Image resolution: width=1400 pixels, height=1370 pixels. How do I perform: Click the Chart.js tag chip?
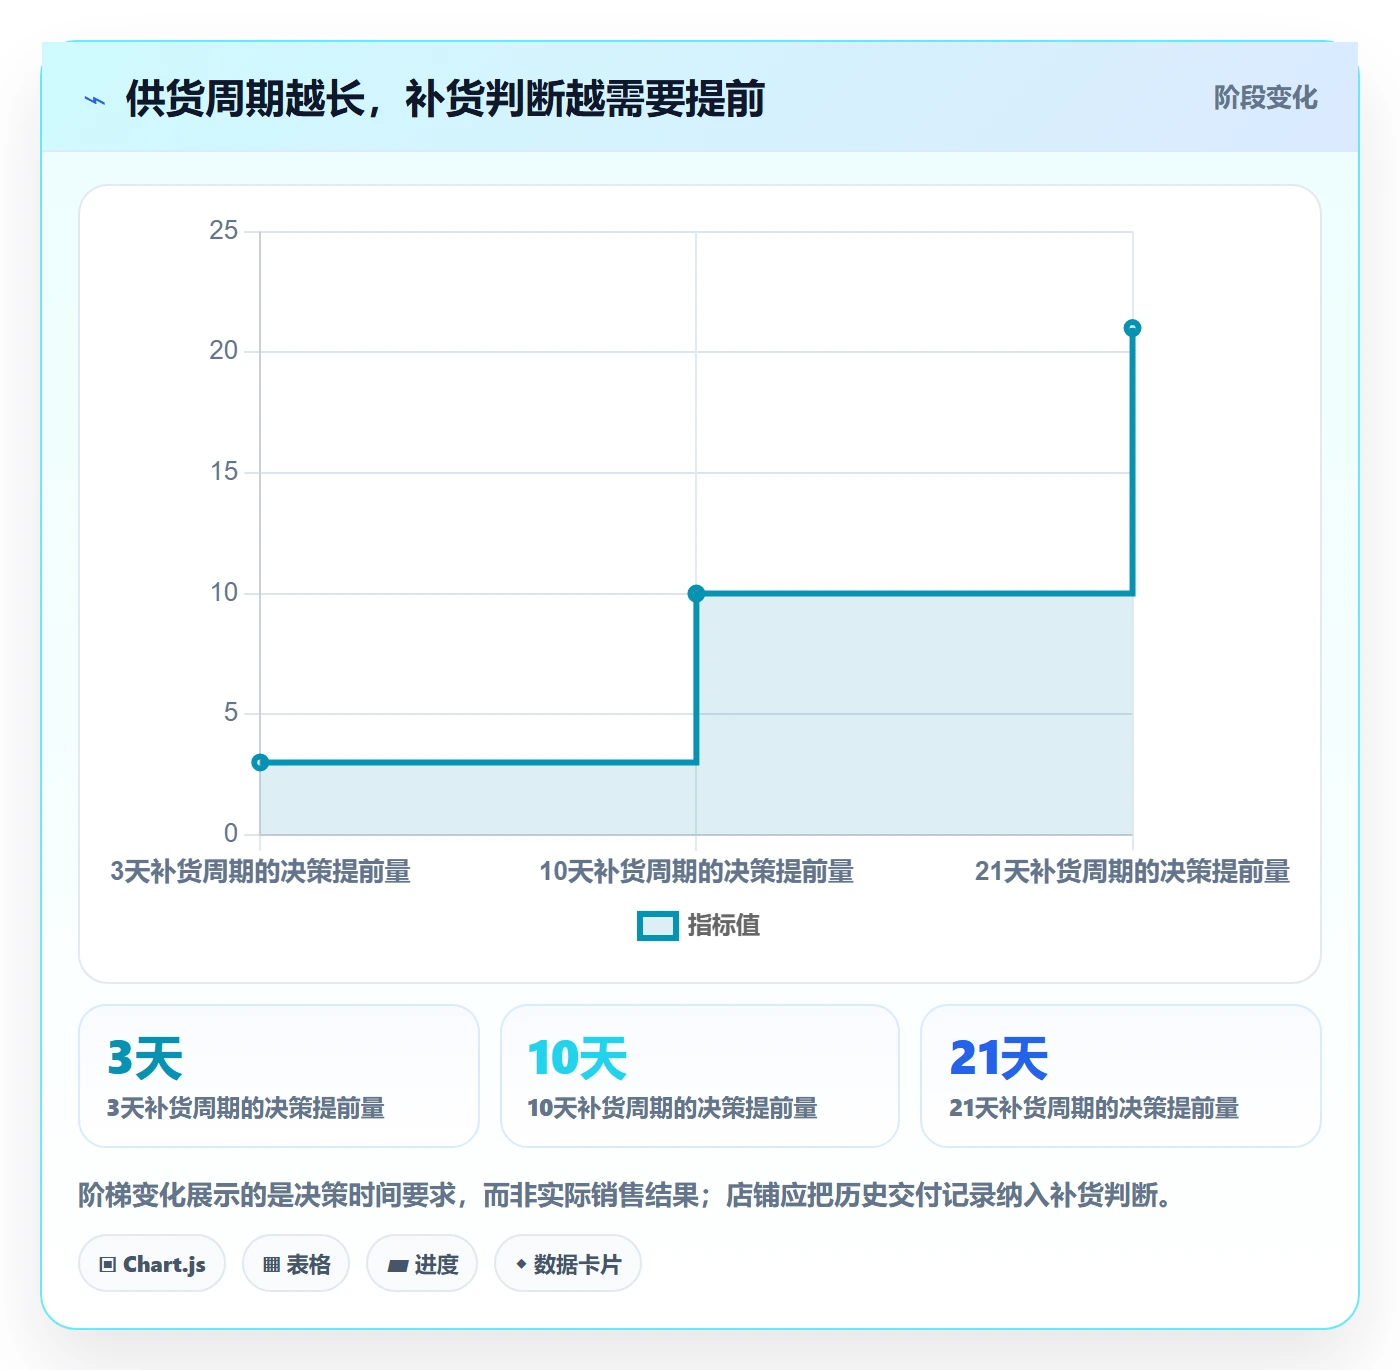point(152,1264)
